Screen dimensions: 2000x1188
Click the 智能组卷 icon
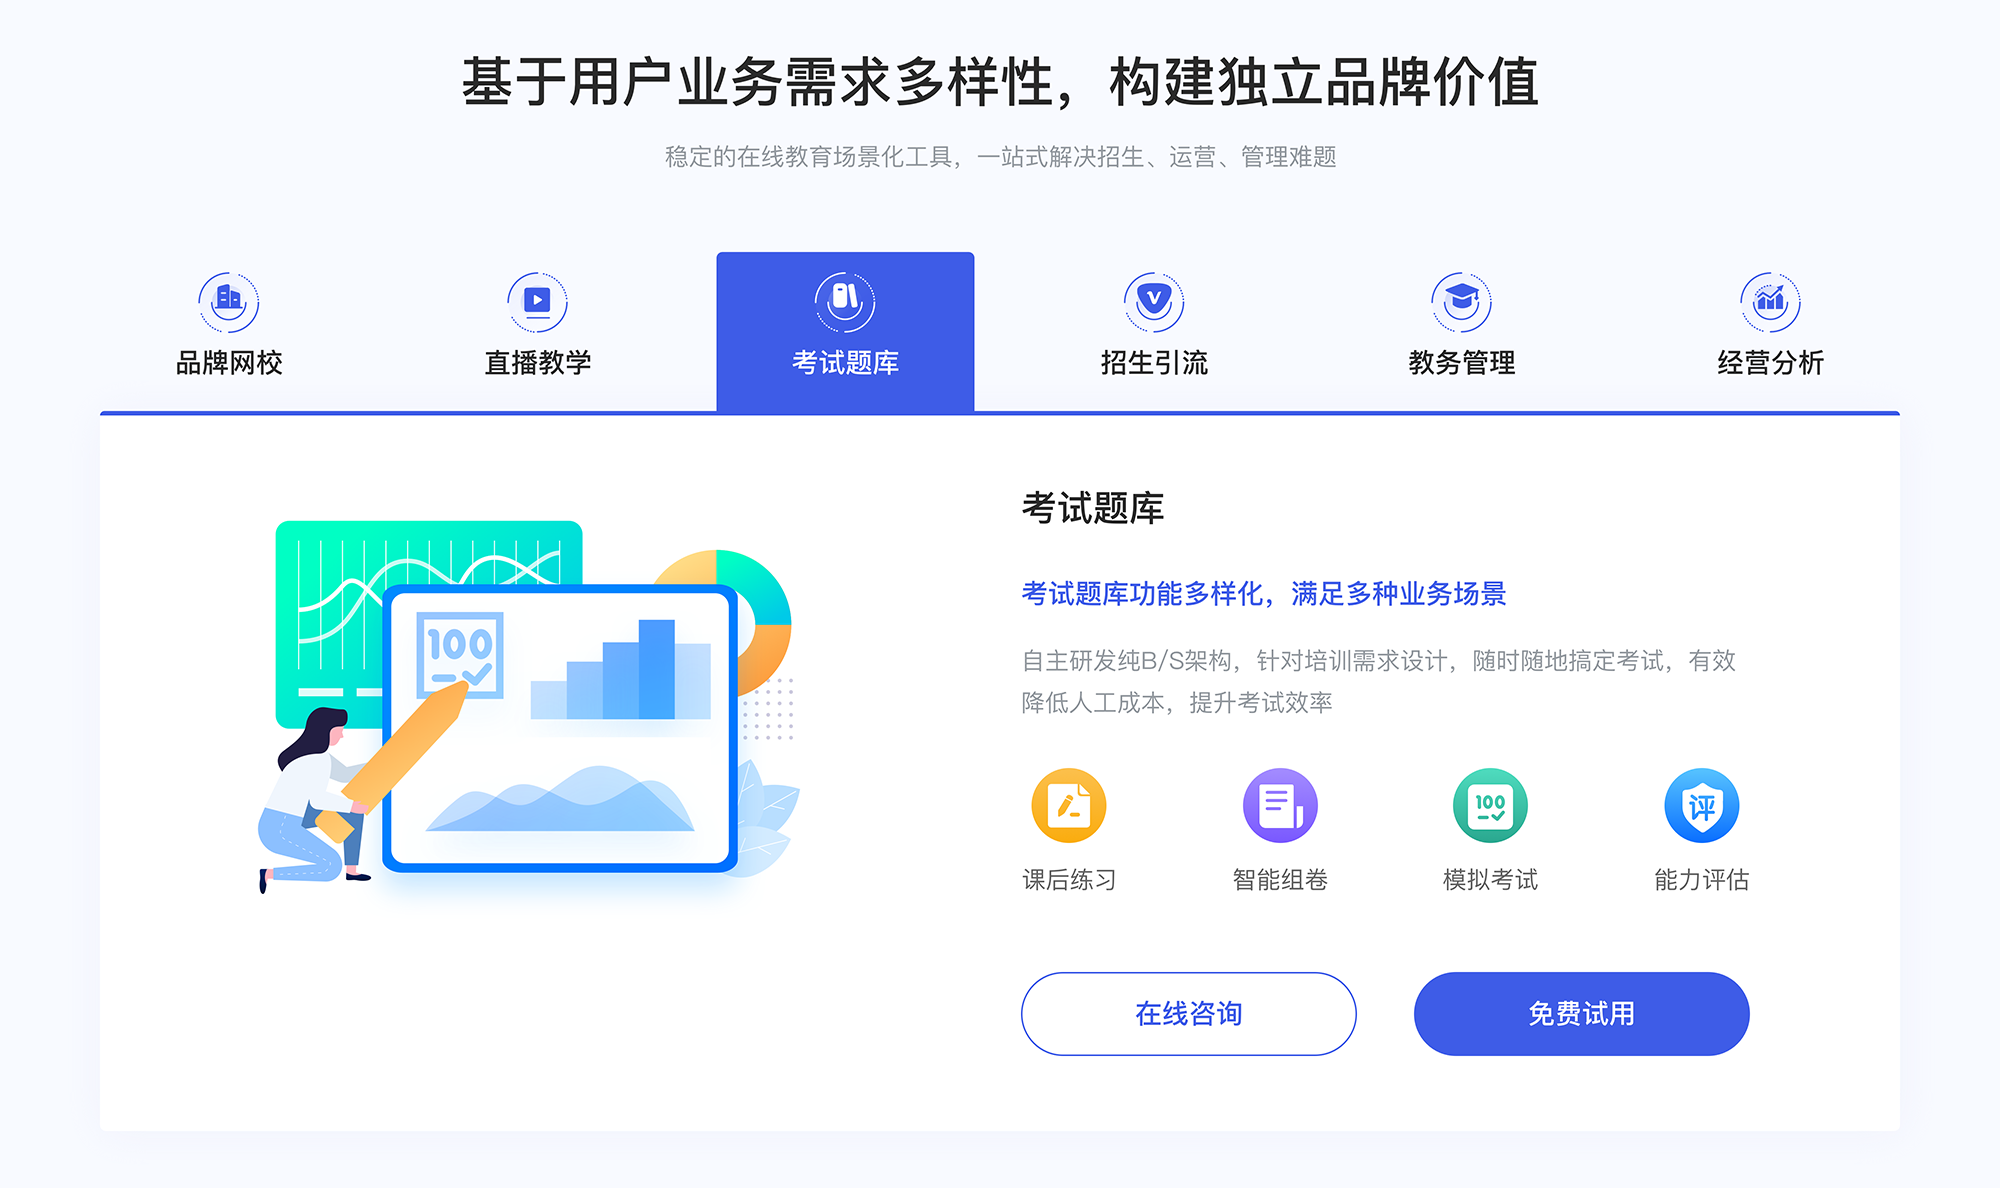pos(1272,809)
